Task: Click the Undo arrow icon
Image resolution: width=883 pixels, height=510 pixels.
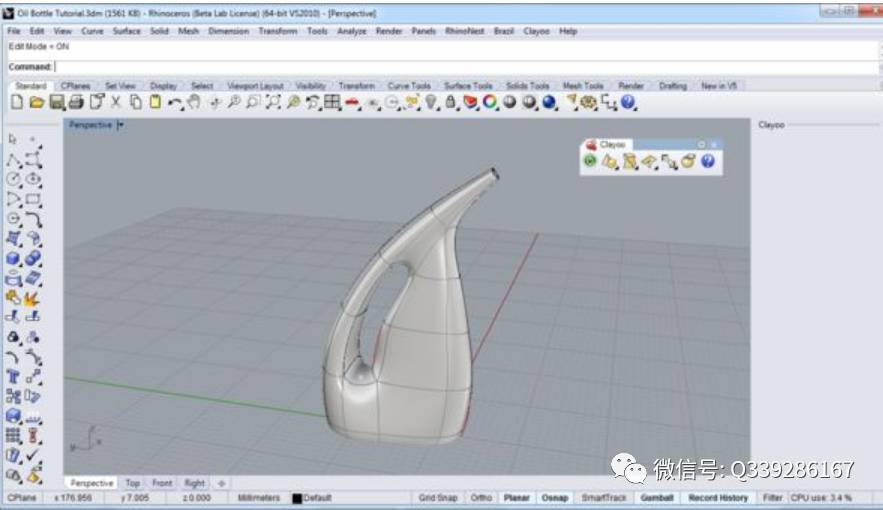Action: [175, 102]
